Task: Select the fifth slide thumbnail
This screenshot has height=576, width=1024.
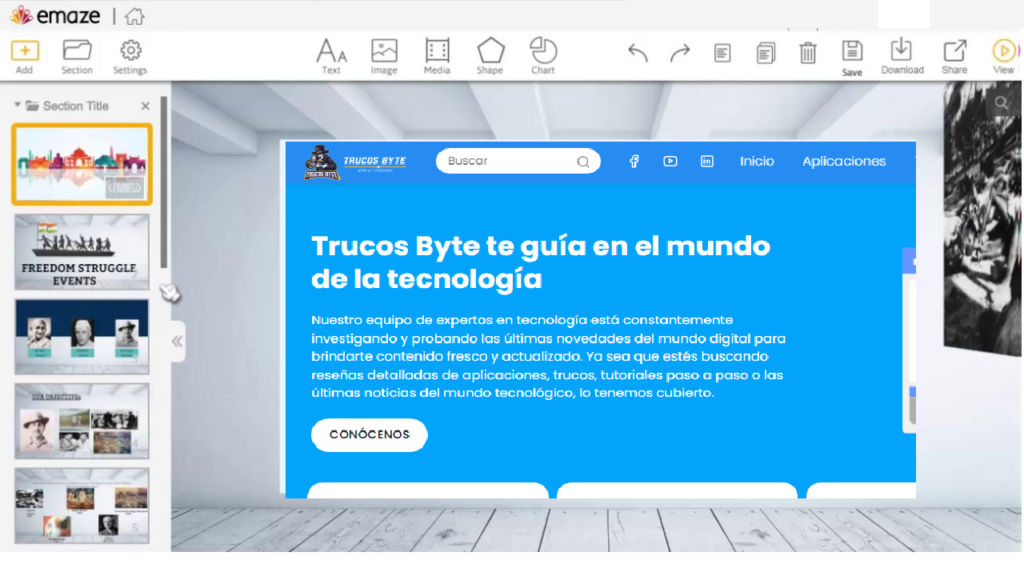Action: (82, 505)
